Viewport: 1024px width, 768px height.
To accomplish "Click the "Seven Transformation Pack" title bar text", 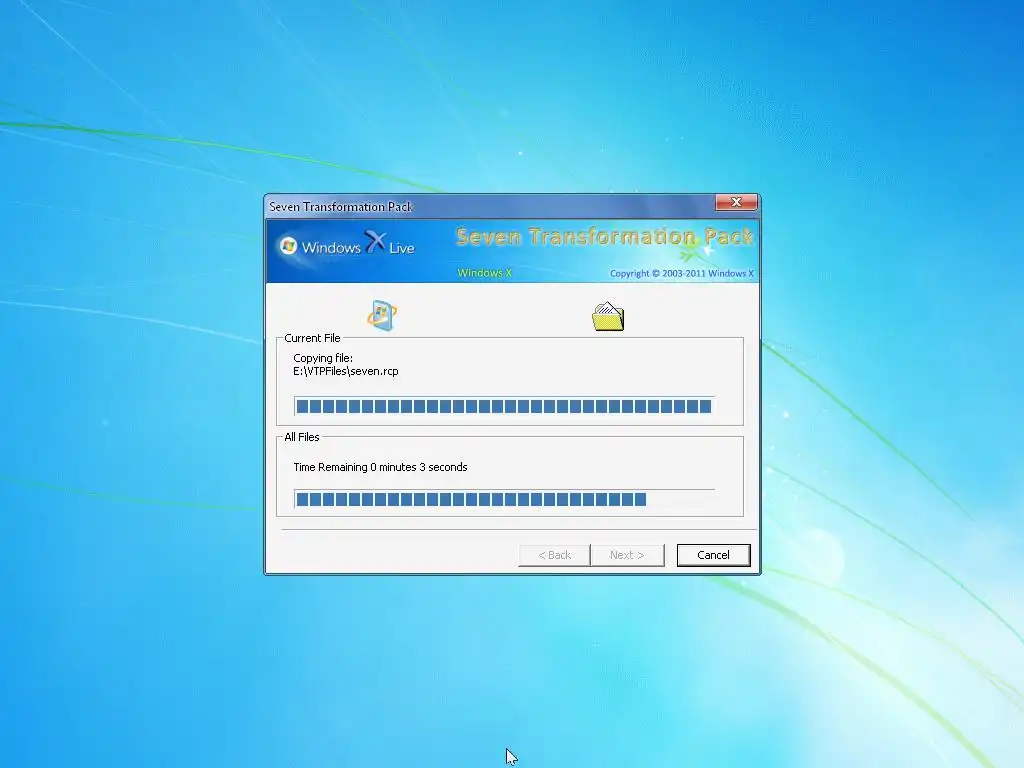I will [340, 206].
